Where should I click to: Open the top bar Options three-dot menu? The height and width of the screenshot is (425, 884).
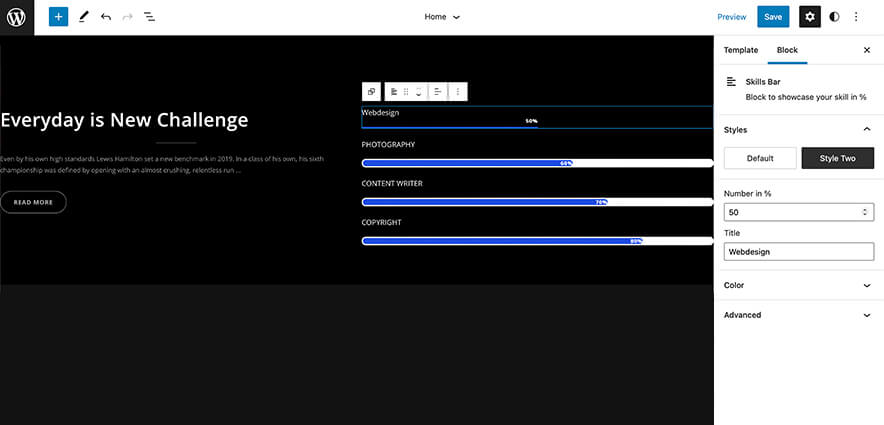point(856,17)
